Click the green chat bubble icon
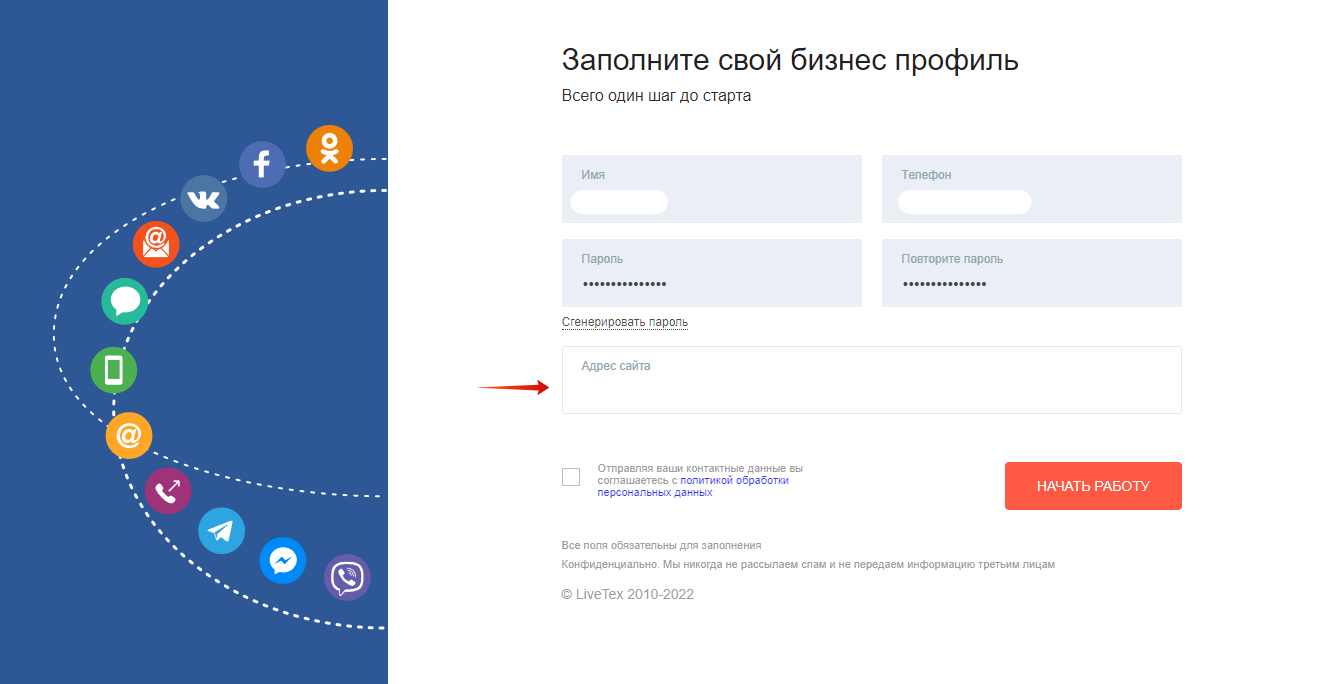Image resolution: width=1322 pixels, height=684 pixels. (125, 301)
